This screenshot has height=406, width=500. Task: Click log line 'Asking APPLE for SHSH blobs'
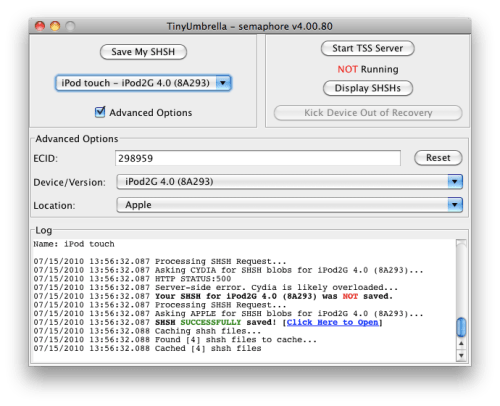(x=228, y=314)
